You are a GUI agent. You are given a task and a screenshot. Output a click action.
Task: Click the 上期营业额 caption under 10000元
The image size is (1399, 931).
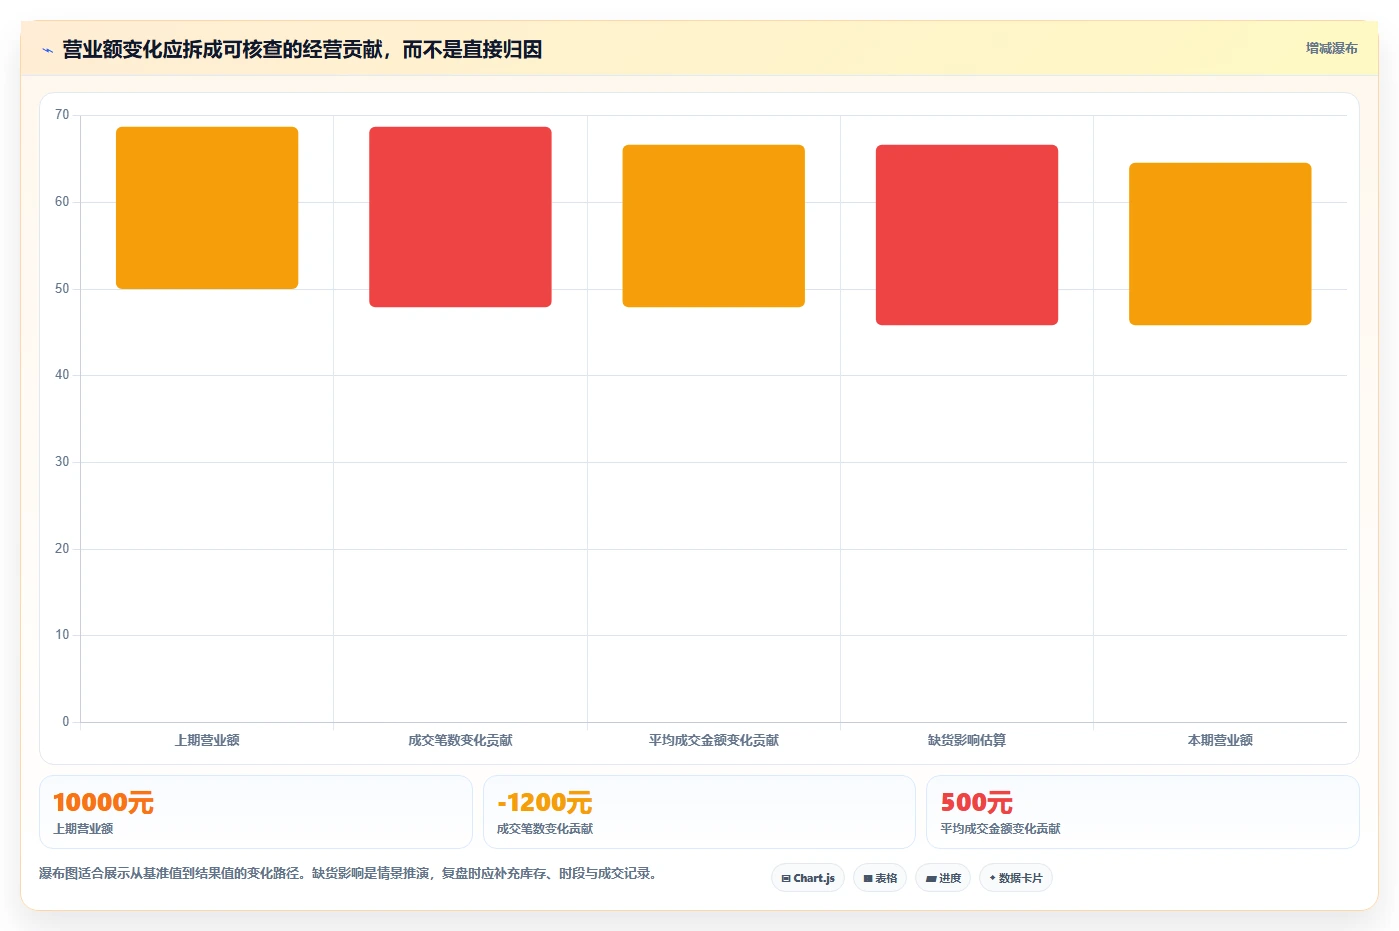83,828
